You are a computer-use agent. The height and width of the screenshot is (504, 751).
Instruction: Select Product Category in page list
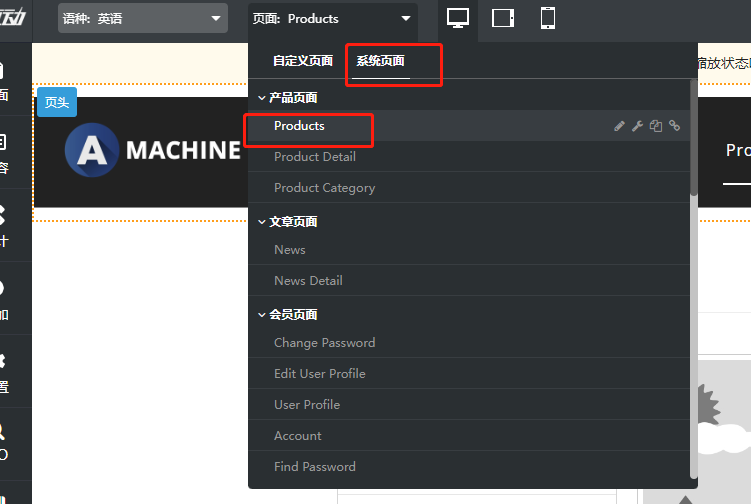point(325,188)
